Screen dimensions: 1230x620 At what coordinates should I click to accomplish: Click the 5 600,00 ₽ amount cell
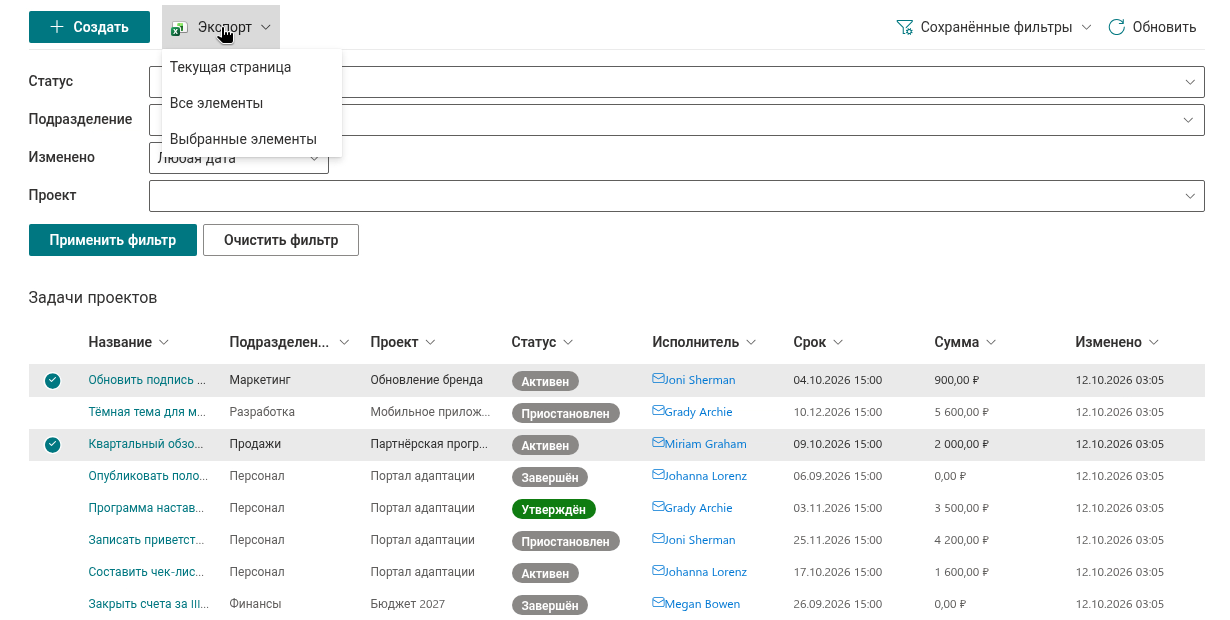tap(961, 412)
